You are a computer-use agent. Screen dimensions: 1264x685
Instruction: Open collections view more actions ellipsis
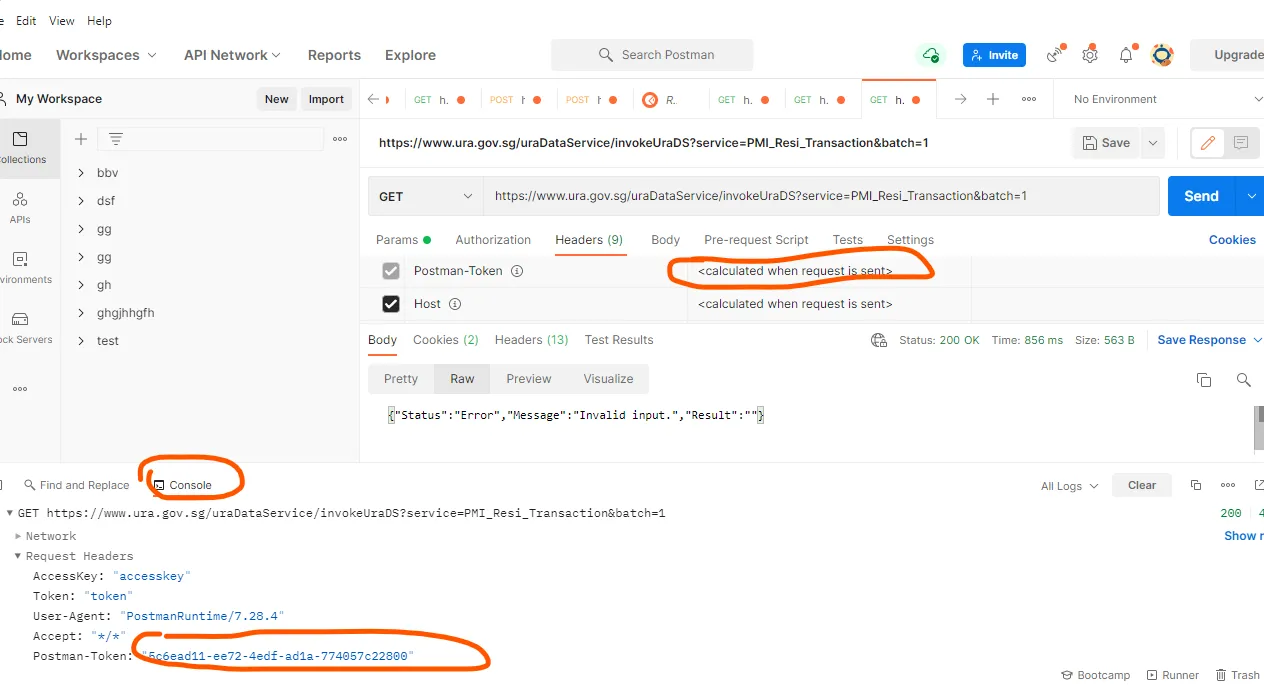340,139
